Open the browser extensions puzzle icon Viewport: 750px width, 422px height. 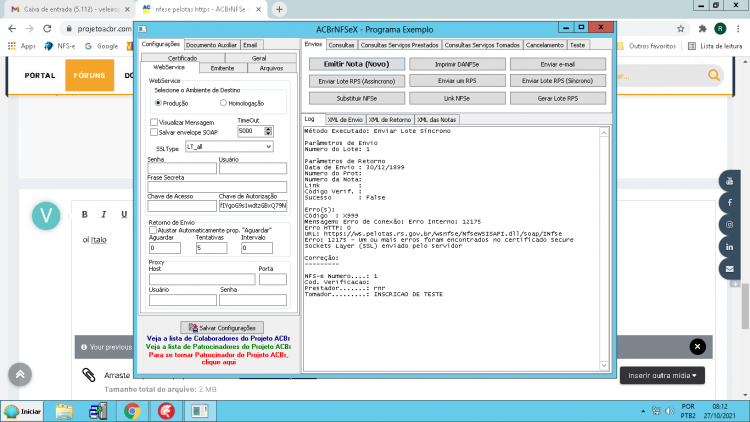click(x=702, y=29)
